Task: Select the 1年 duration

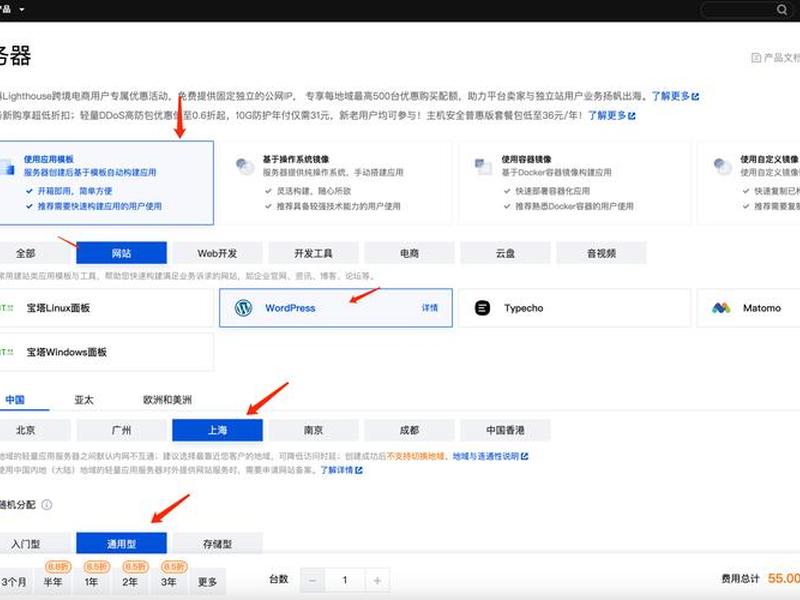Action: click(x=91, y=582)
